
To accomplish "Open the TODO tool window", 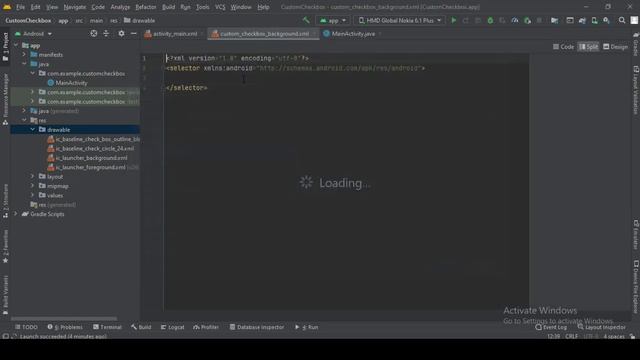I will point(26,327).
